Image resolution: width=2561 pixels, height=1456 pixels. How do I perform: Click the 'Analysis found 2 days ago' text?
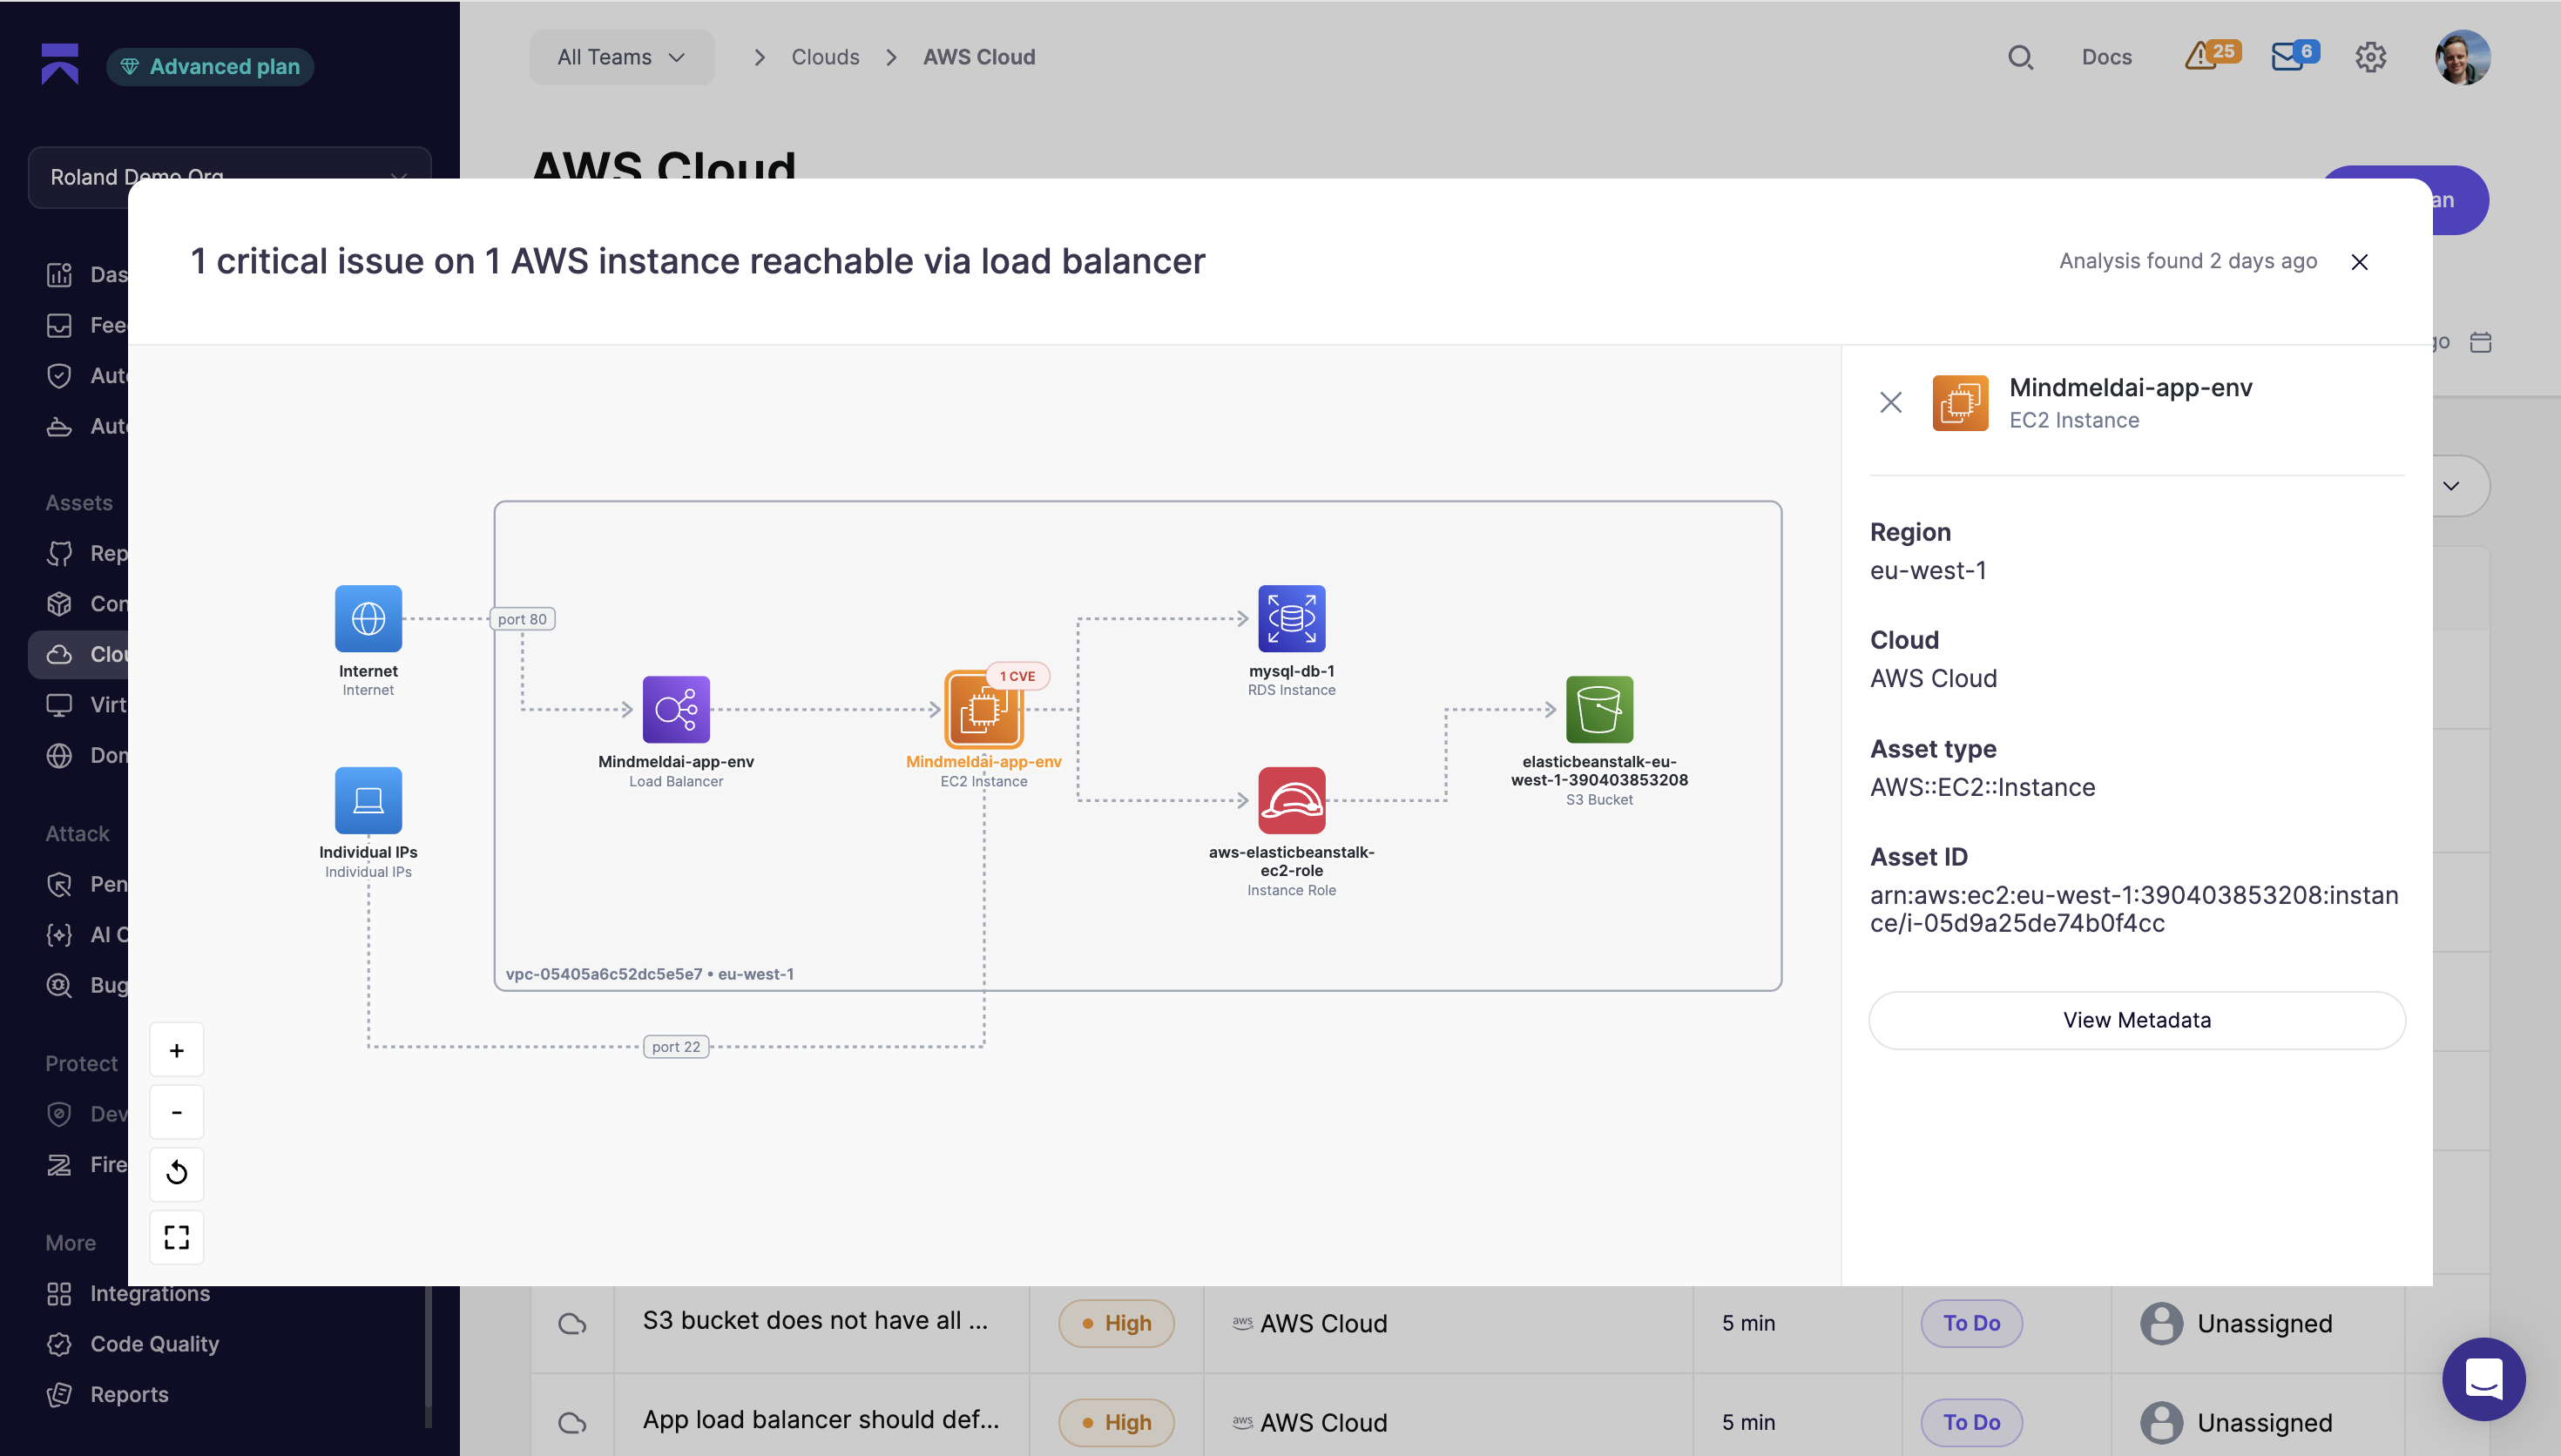[2187, 261]
